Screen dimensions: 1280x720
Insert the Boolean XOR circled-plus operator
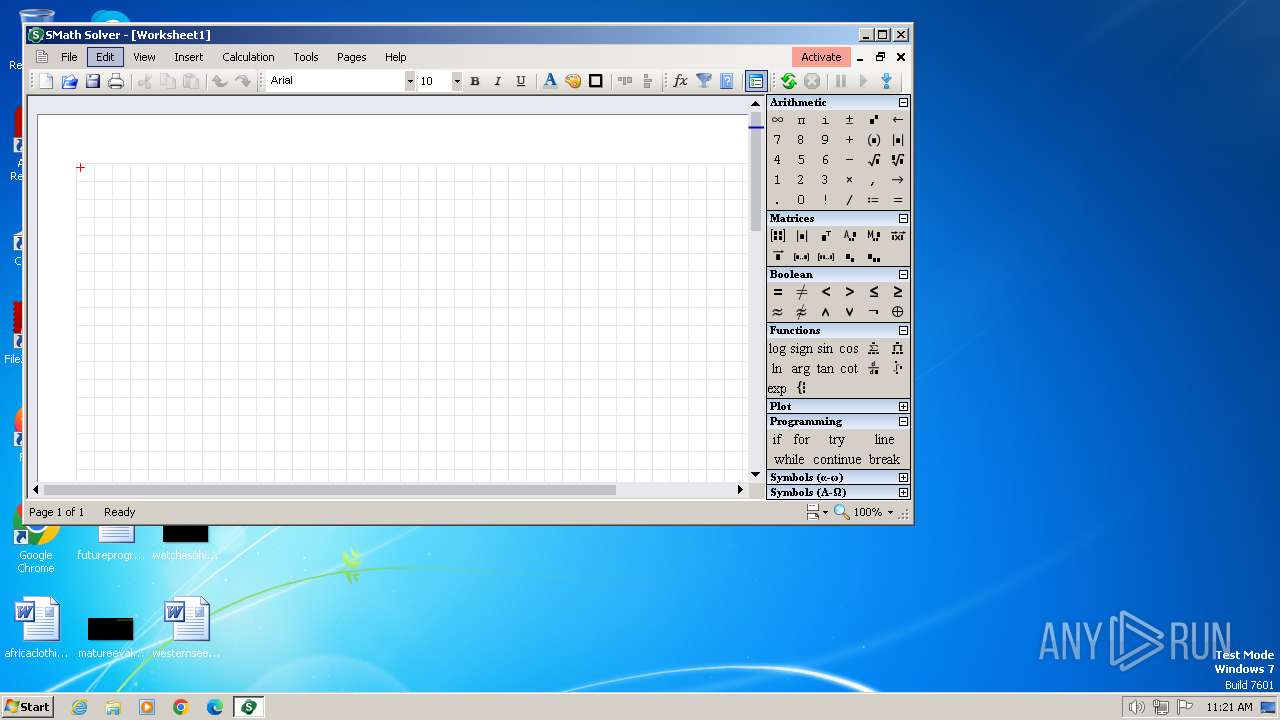point(897,312)
